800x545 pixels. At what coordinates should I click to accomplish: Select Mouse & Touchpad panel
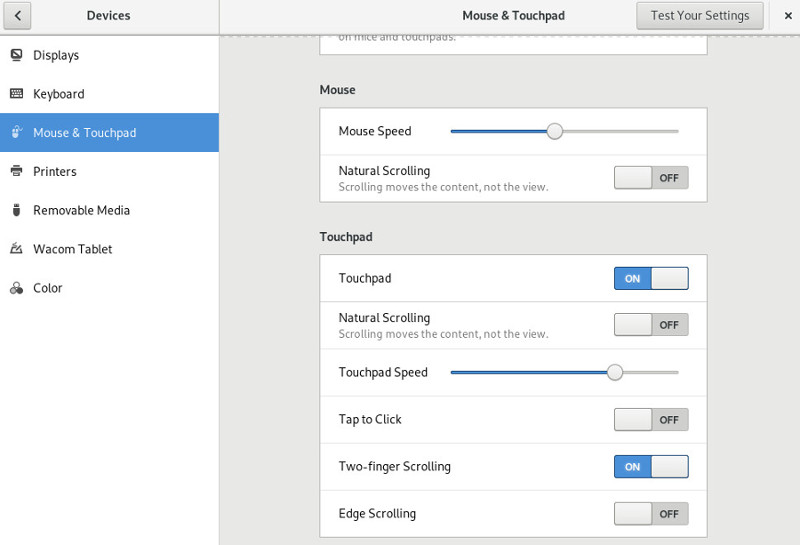(109, 133)
